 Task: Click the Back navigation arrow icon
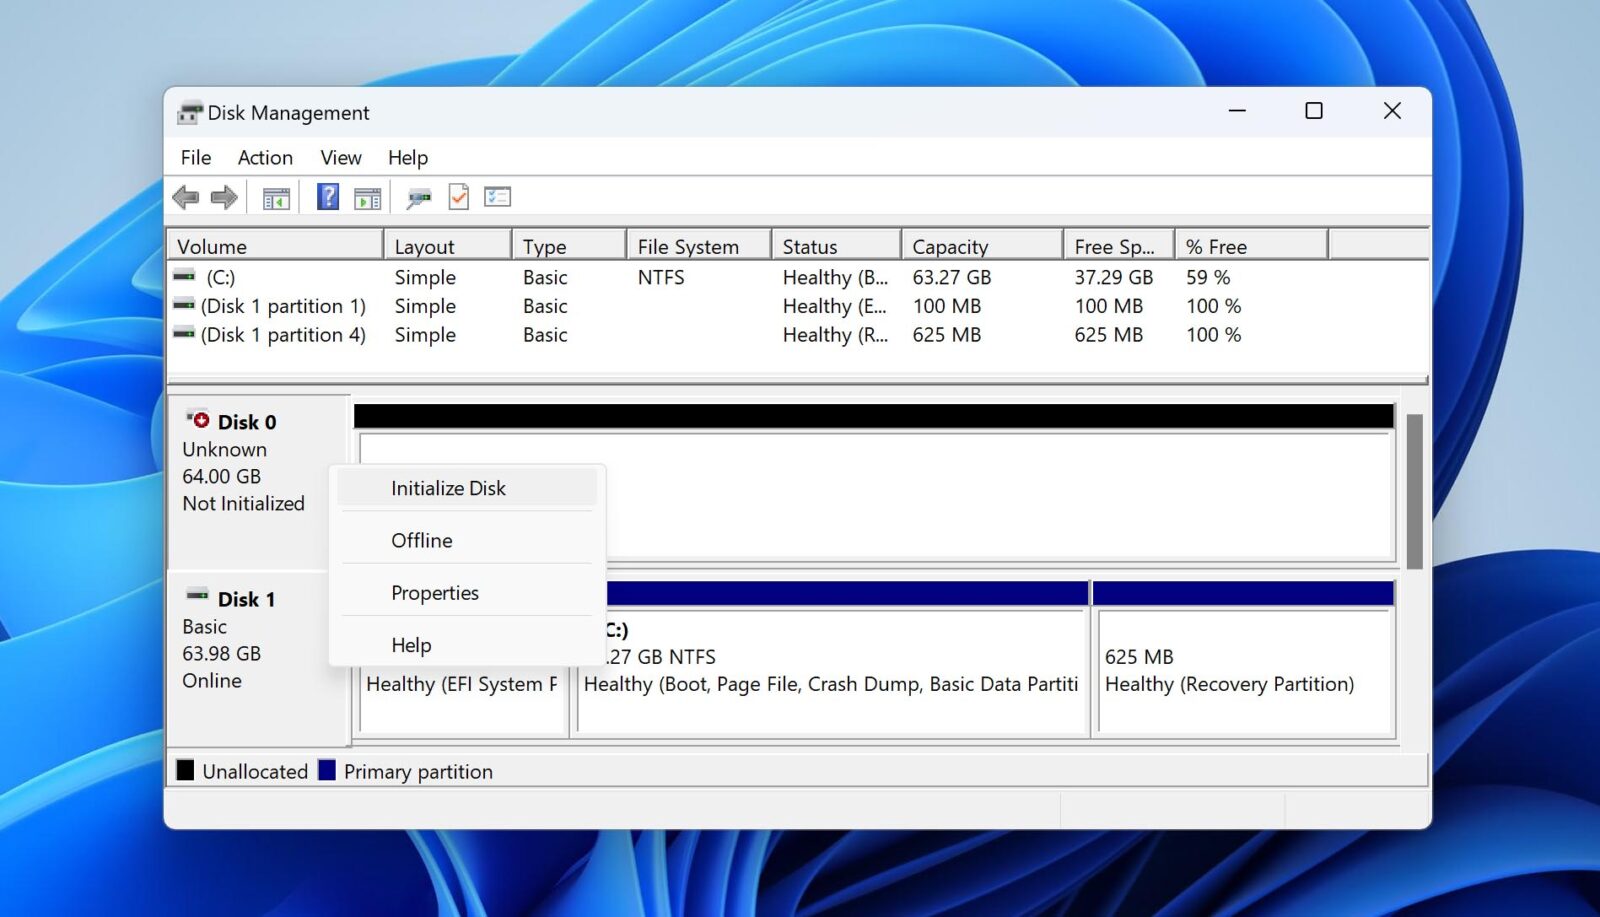click(185, 196)
